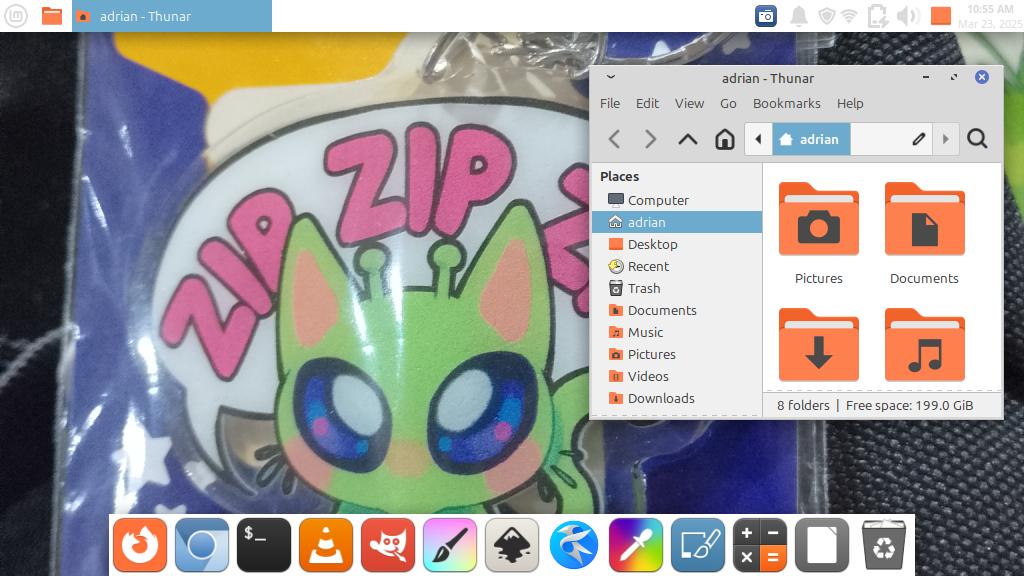Open the View menu

click(x=689, y=103)
